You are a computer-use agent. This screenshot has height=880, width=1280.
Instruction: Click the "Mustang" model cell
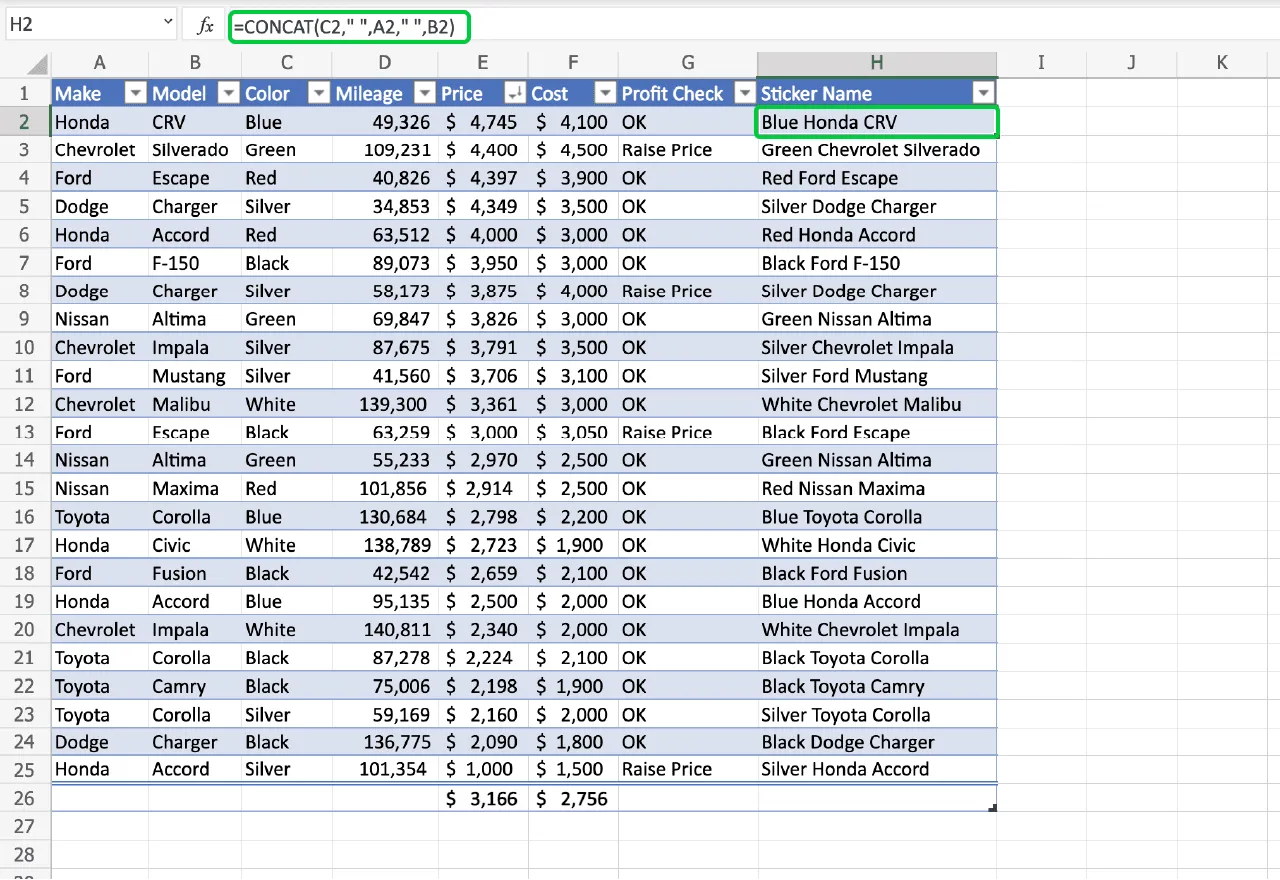click(194, 376)
